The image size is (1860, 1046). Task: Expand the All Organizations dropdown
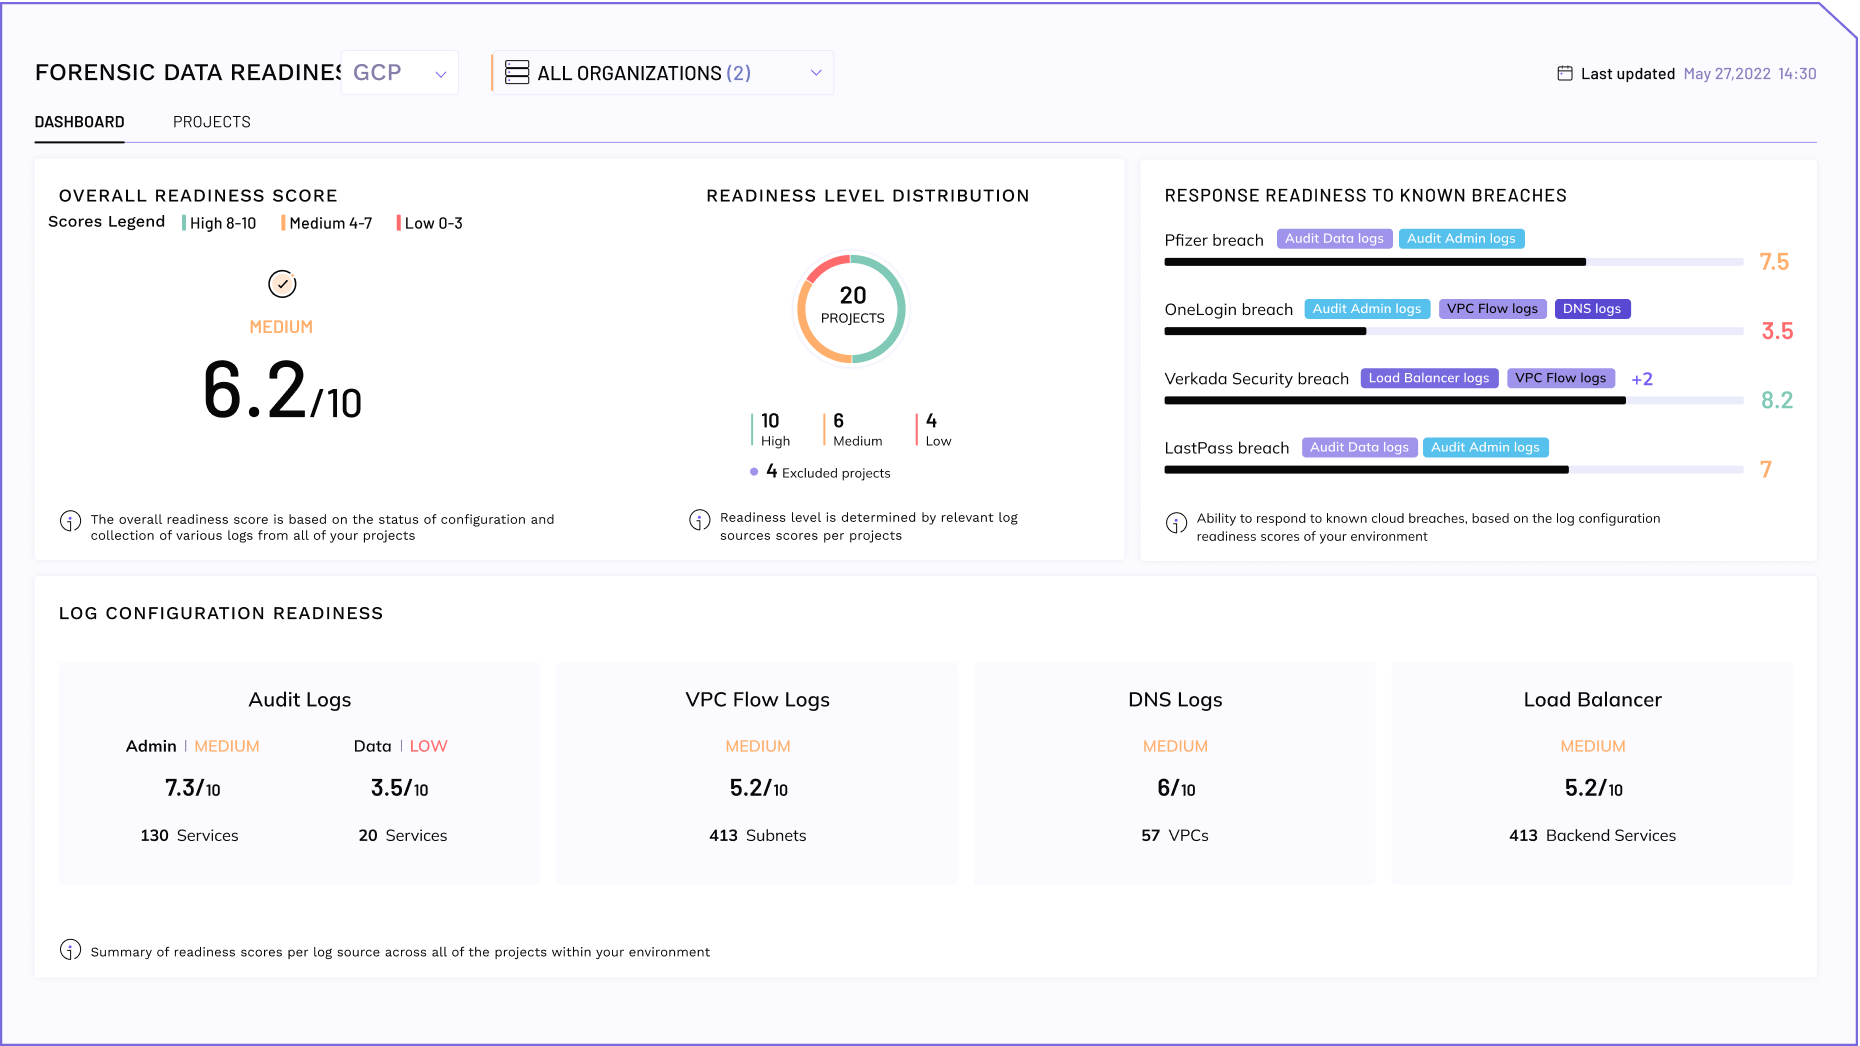pyautogui.click(x=663, y=73)
